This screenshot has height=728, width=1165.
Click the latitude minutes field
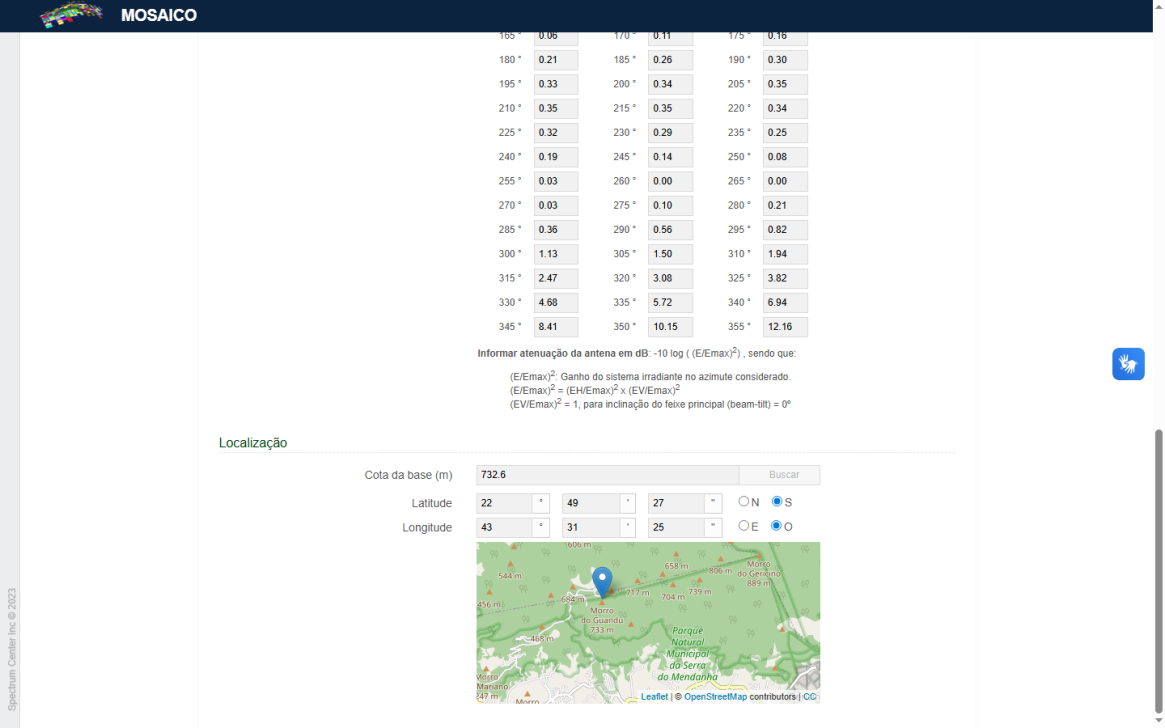click(590, 504)
